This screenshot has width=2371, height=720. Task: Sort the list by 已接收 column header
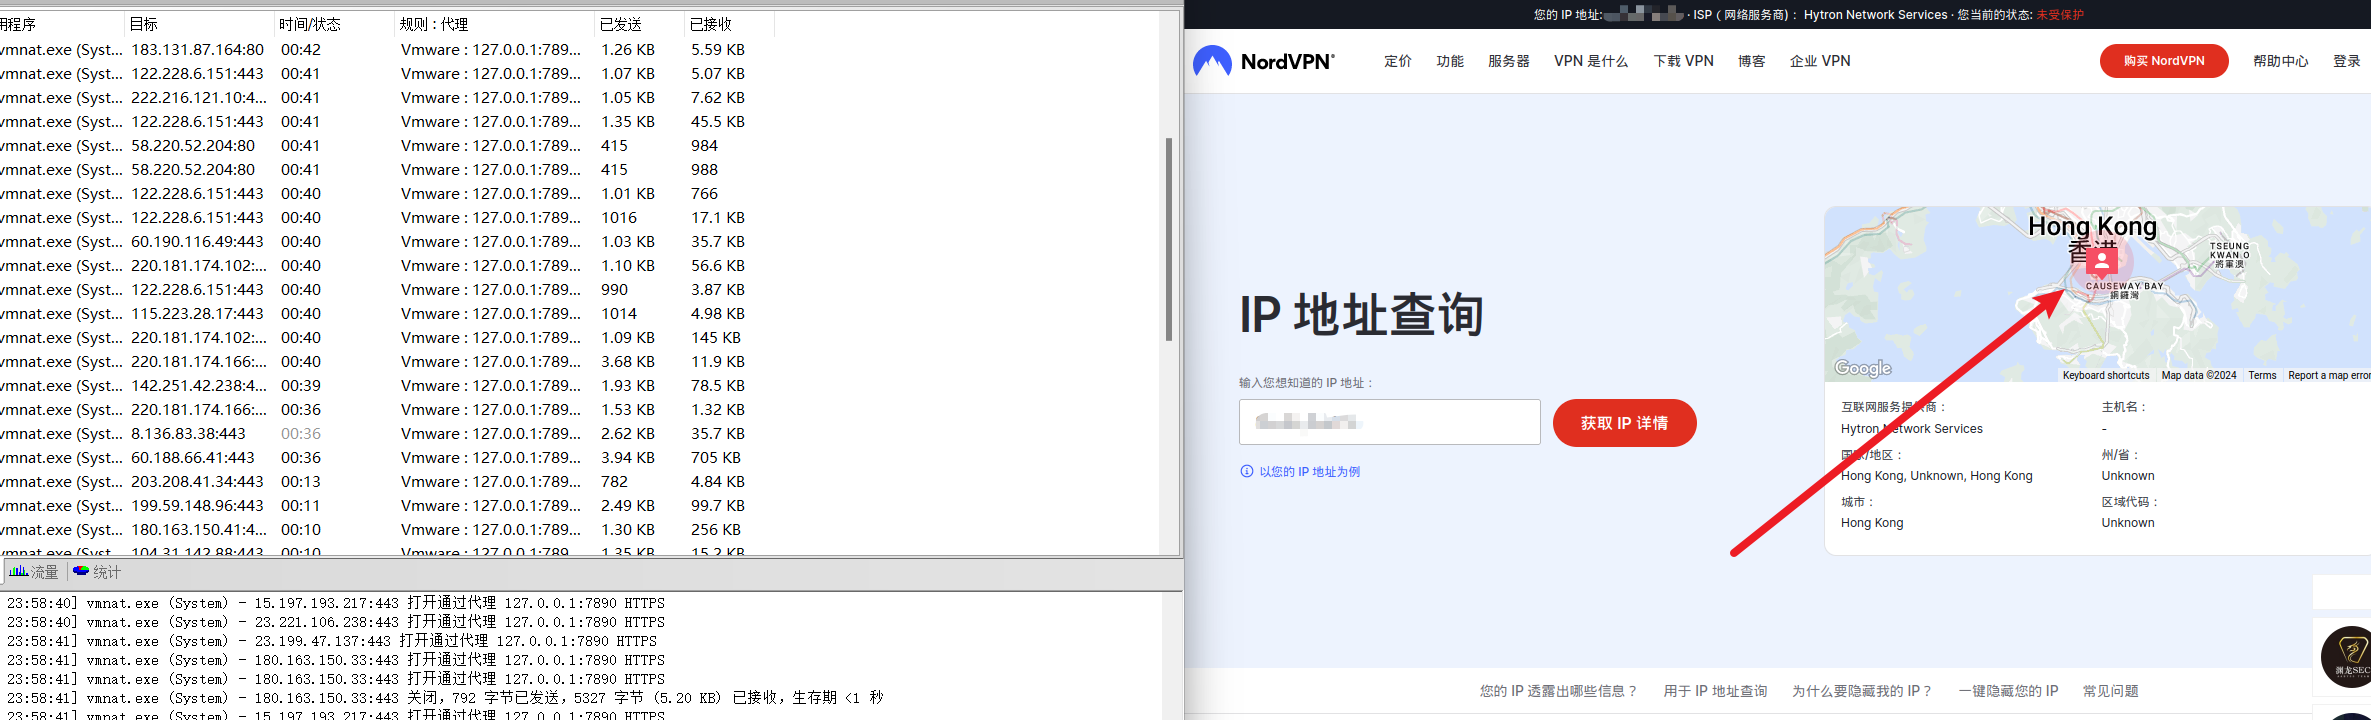(710, 24)
